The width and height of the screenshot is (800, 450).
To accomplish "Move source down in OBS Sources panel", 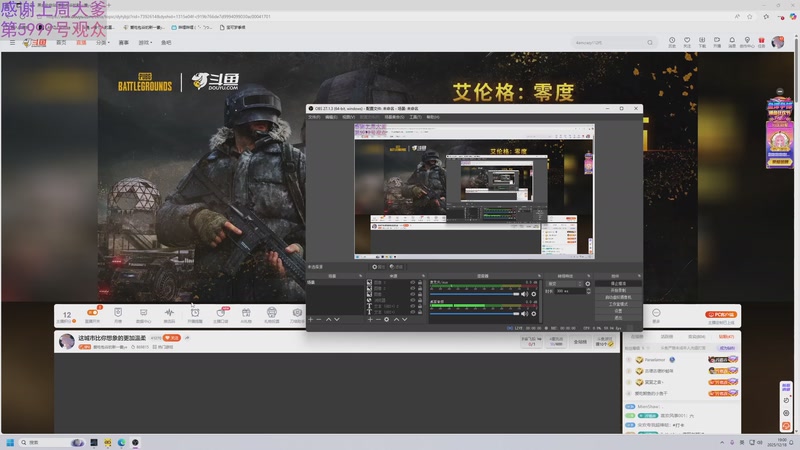I will tap(405, 319).
